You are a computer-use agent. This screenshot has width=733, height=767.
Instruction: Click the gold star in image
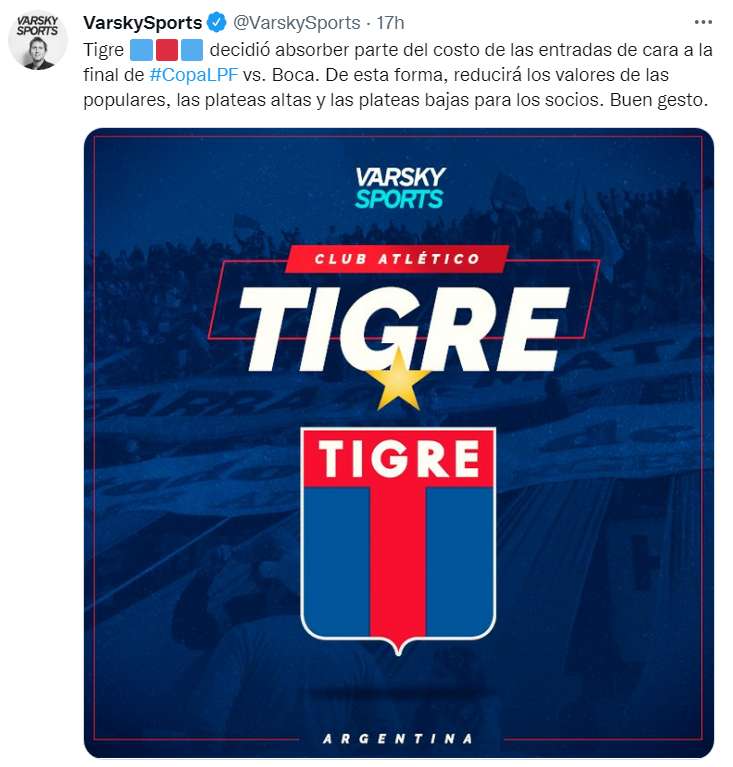pyautogui.click(x=399, y=380)
